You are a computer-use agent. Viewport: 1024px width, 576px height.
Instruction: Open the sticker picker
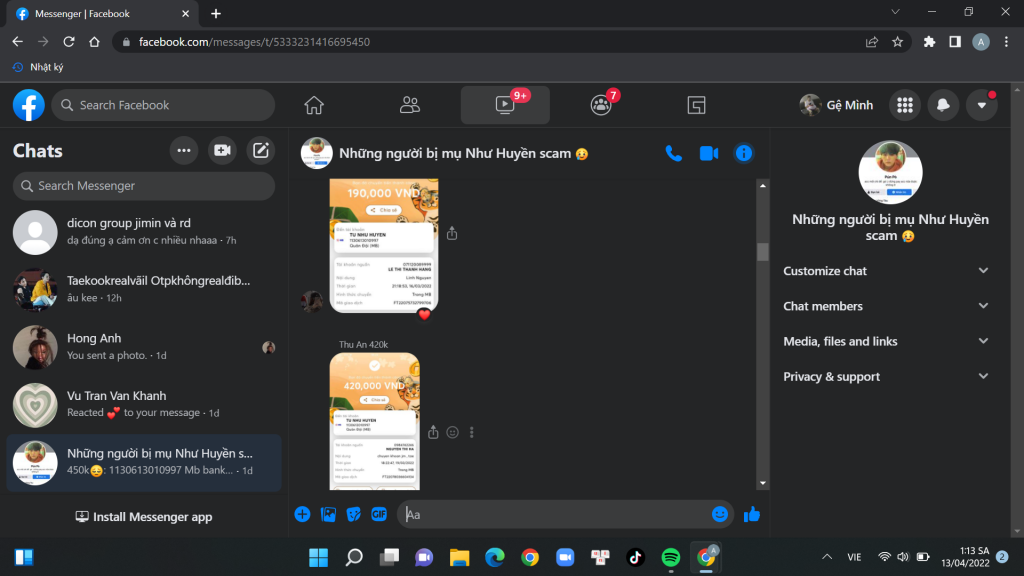(353, 514)
